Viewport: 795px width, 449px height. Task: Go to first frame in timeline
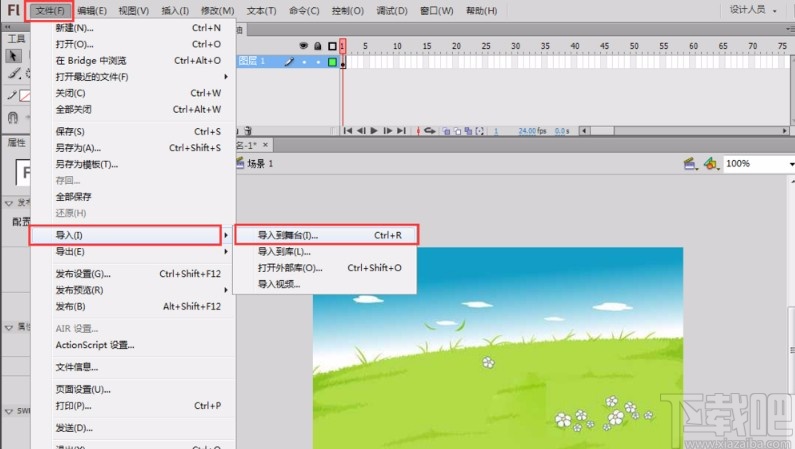[347, 131]
